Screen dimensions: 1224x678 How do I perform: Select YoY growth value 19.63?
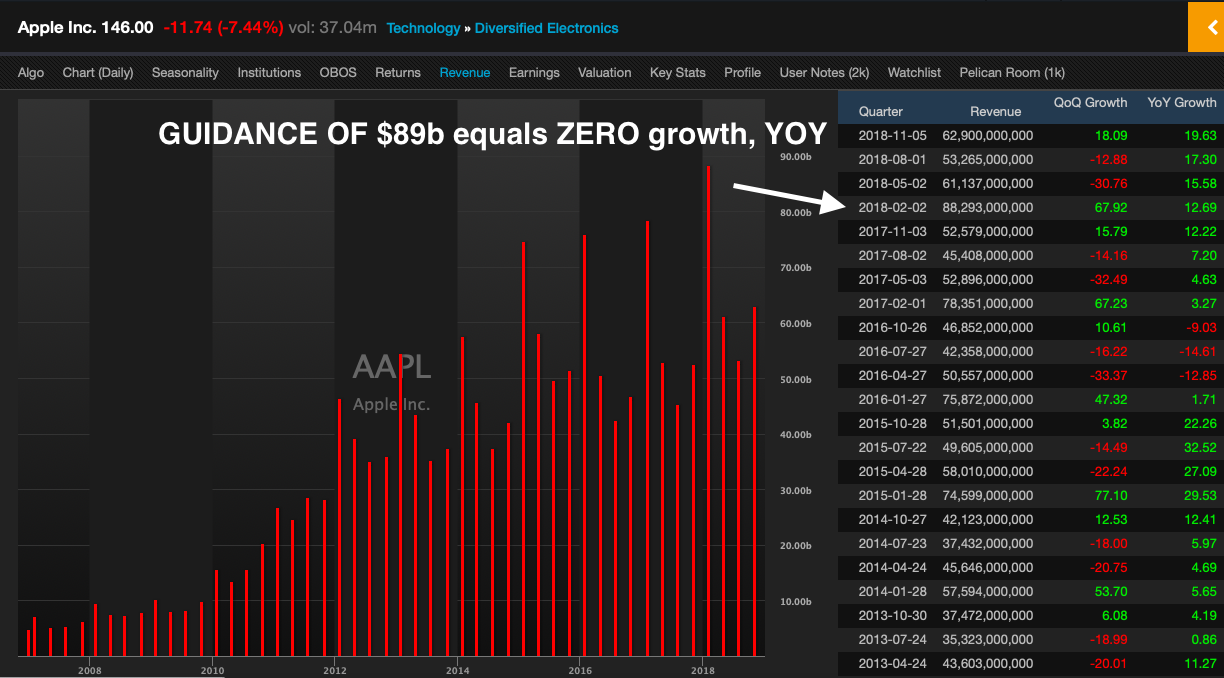pyautogui.click(x=1200, y=135)
